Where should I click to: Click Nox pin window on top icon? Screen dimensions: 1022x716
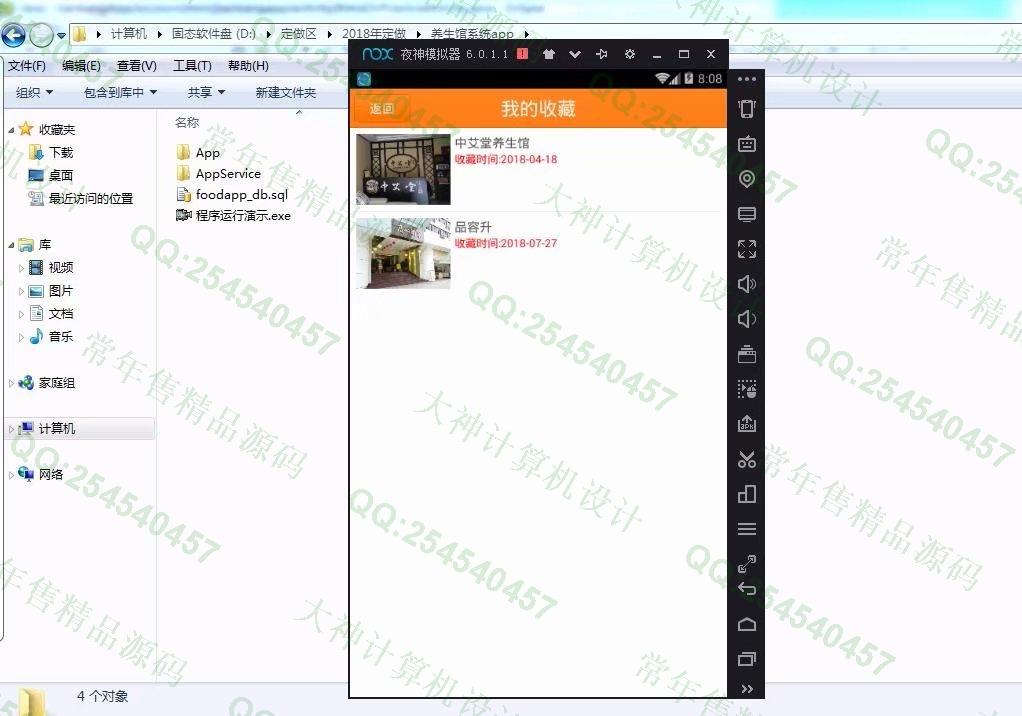click(x=602, y=54)
